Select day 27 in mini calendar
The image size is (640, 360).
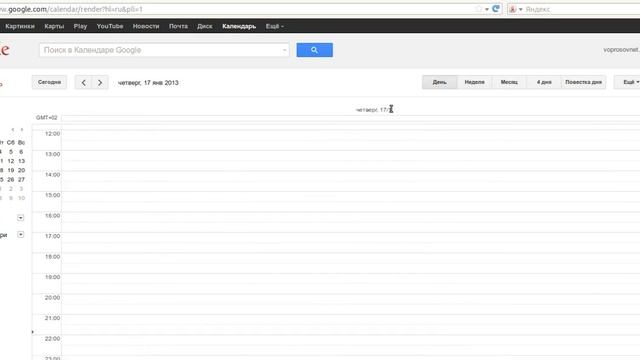pyautogui.click(x=21, y=180)
